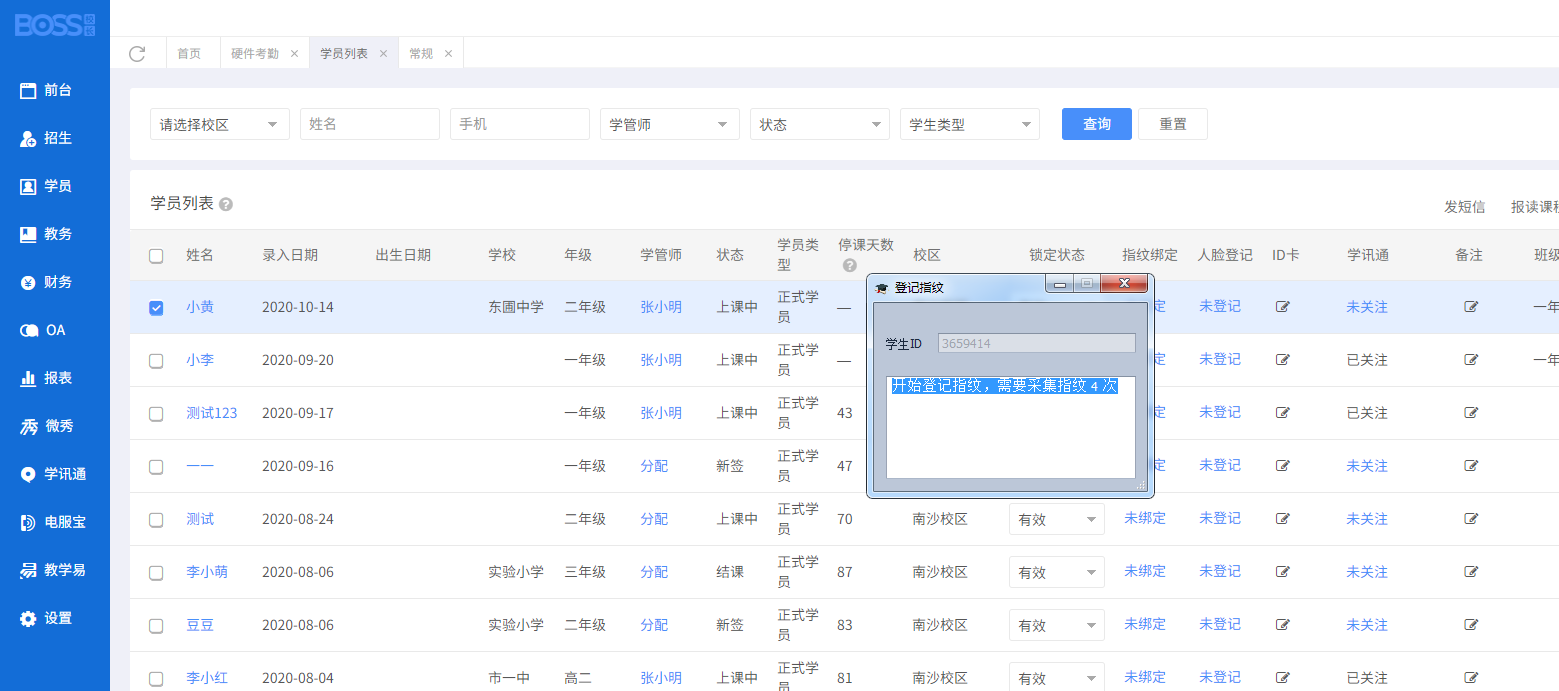Open 锁定状态 dropdown for 豆豆 row

coord(1057,625)
